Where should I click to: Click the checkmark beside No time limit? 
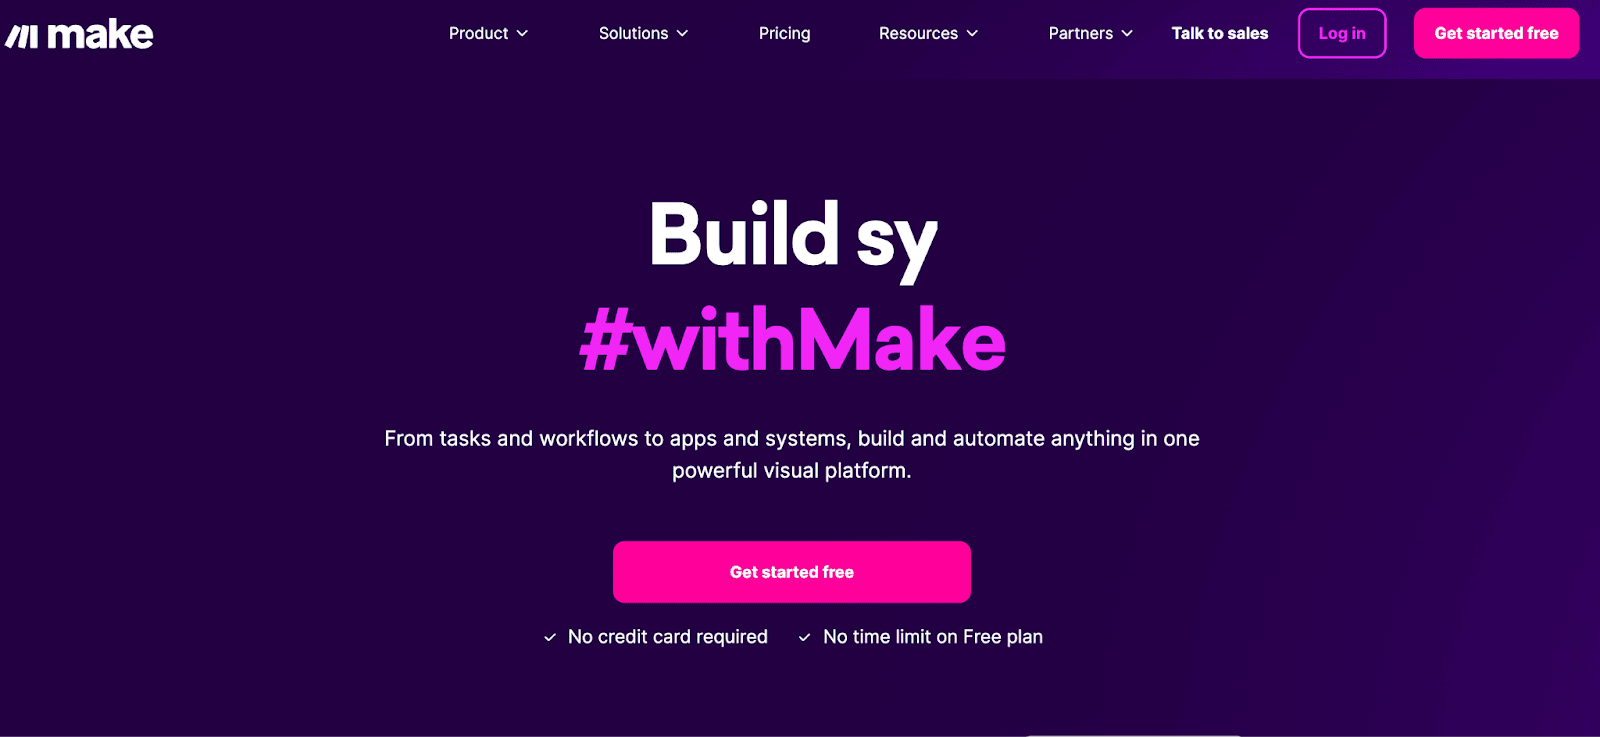[x=804, y=637]
